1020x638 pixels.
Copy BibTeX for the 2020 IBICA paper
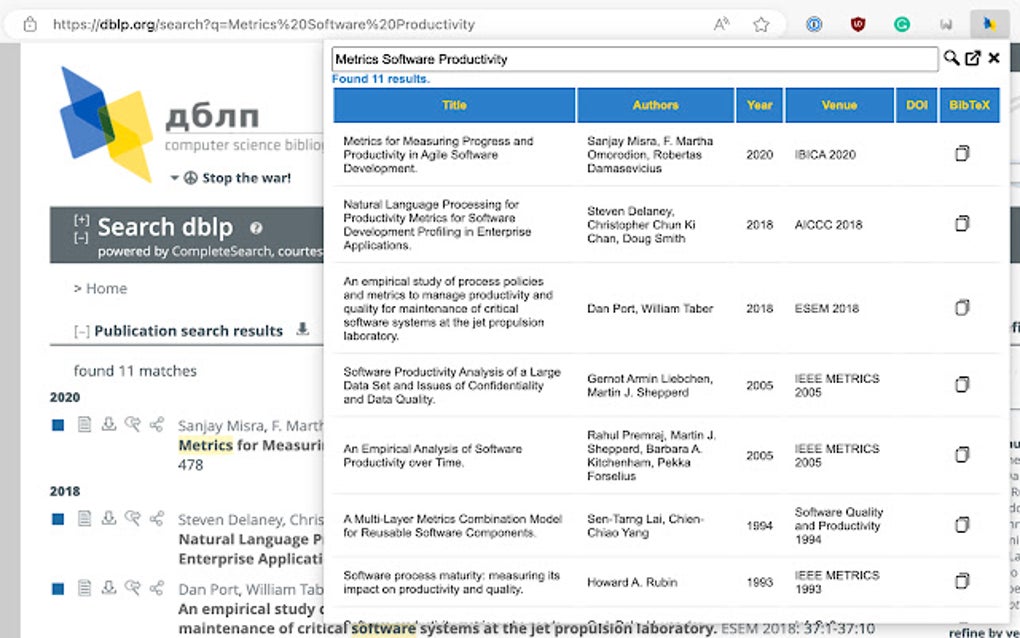click(x=961, y=153)
